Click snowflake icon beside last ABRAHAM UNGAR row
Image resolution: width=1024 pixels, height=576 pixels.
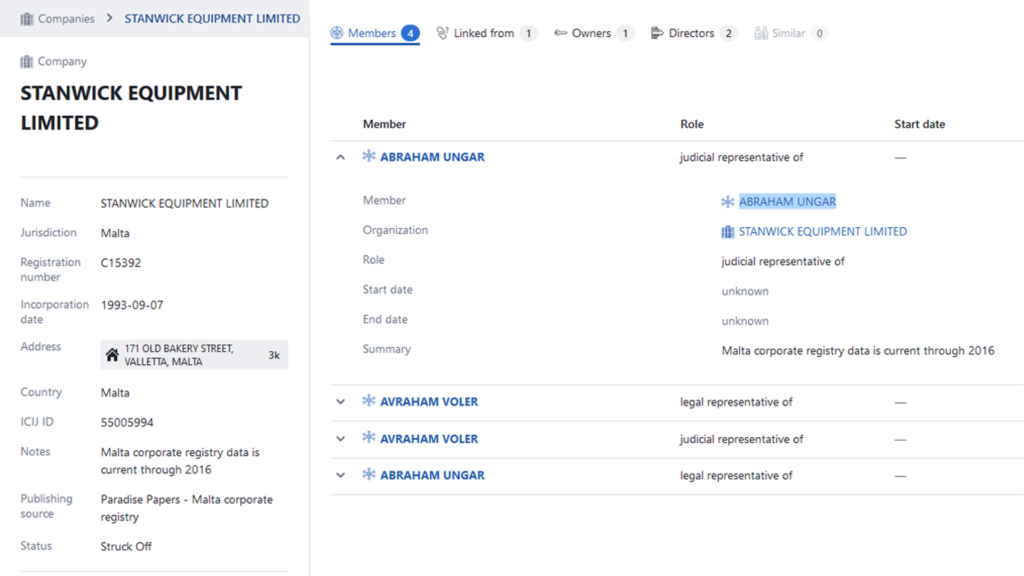coord(369,474)
